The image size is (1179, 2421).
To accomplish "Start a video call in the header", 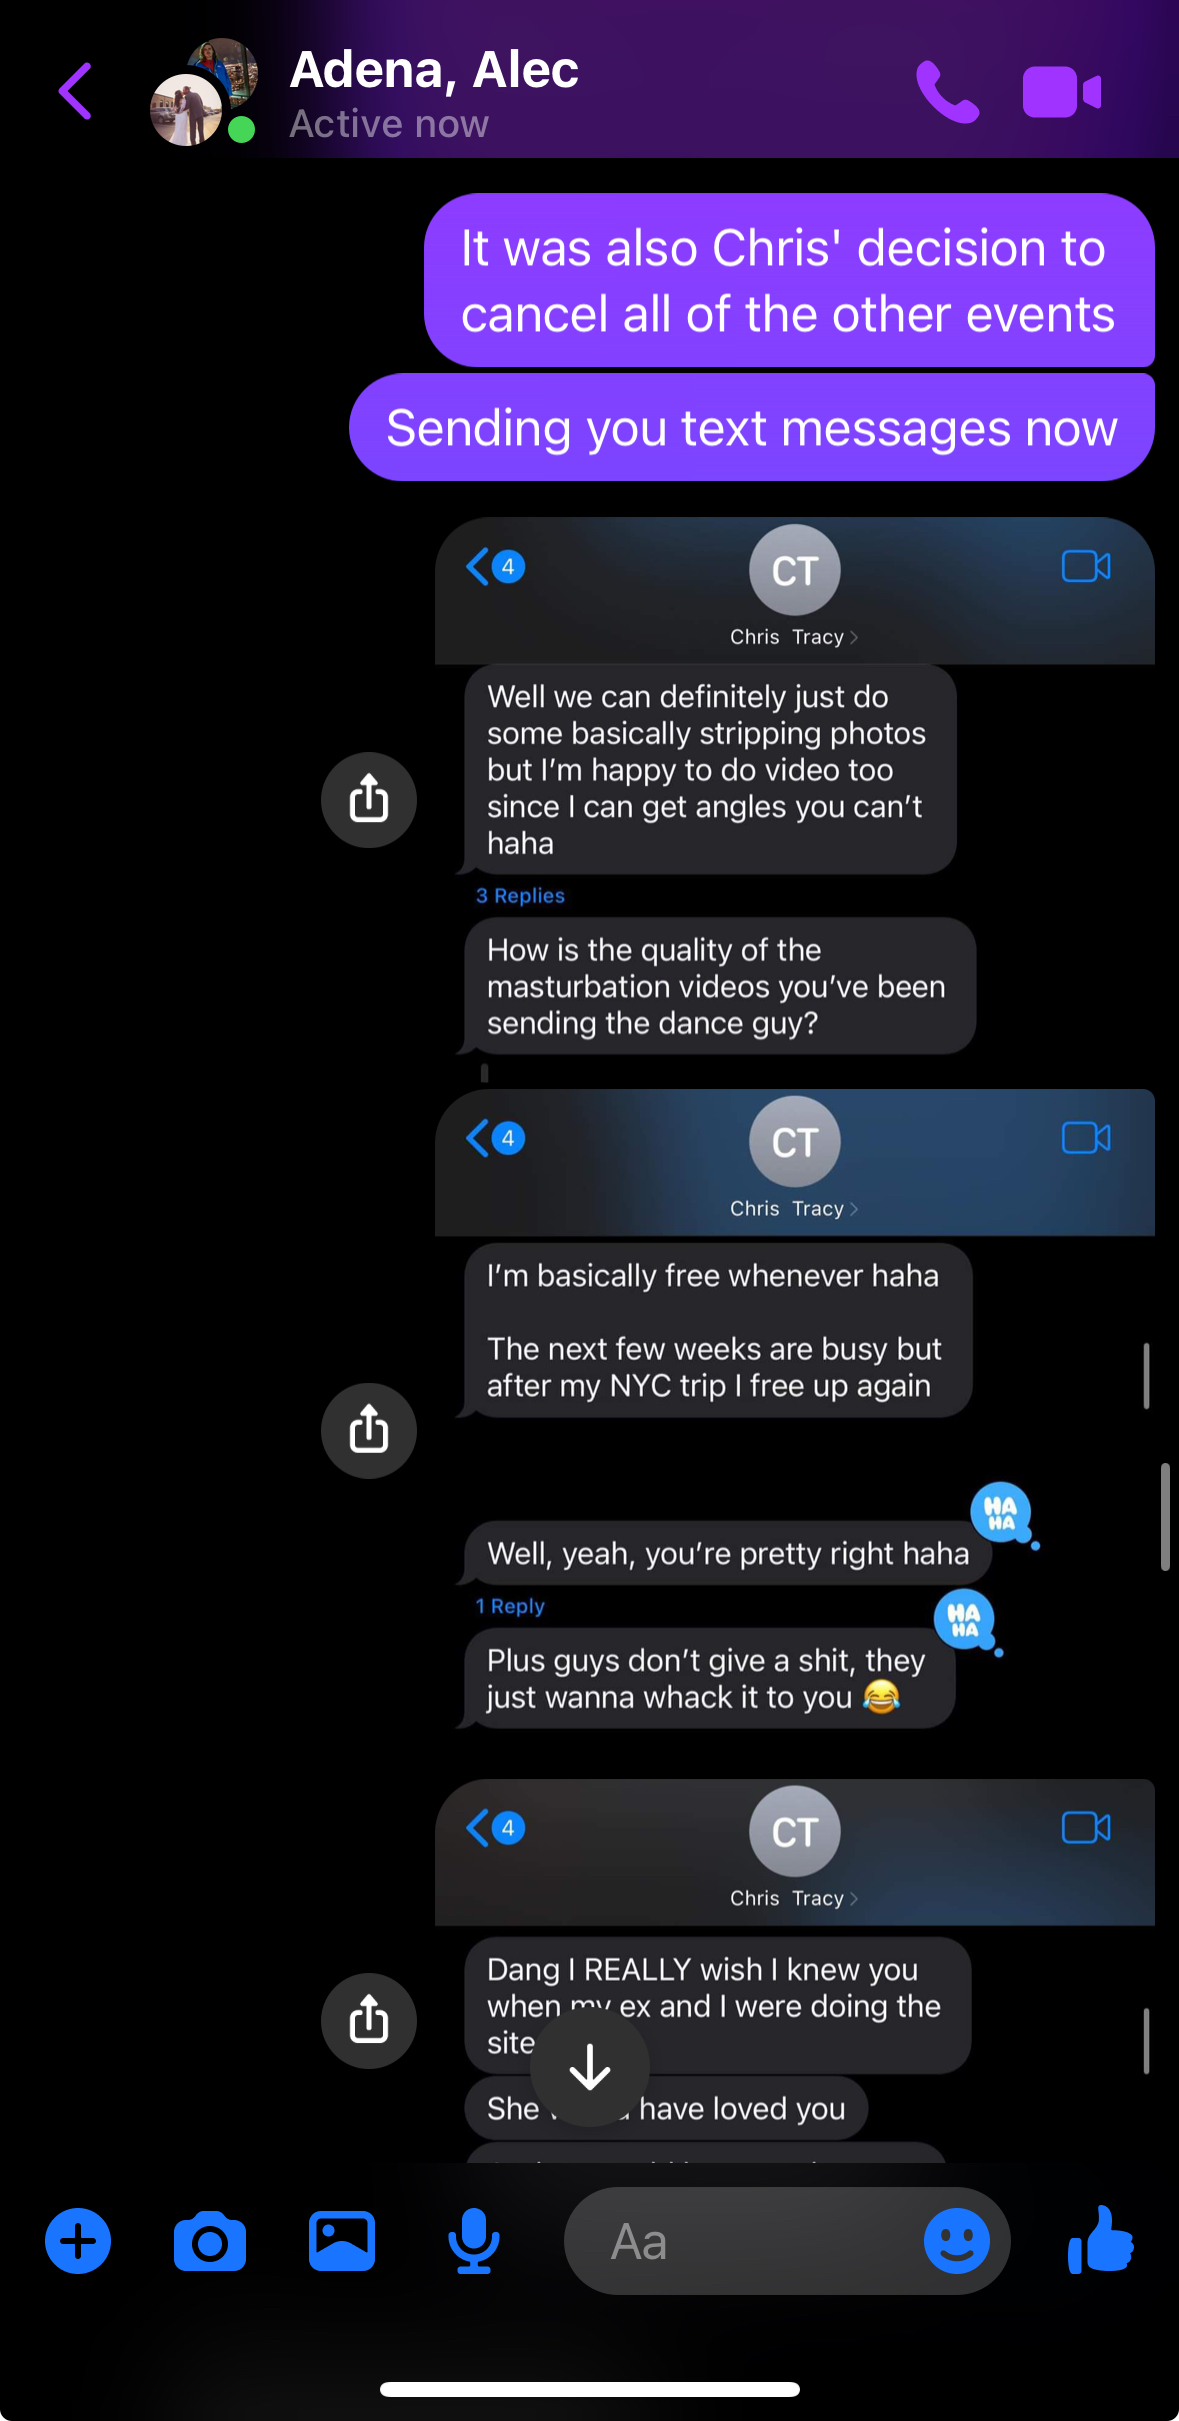I will click(1062, 92).
